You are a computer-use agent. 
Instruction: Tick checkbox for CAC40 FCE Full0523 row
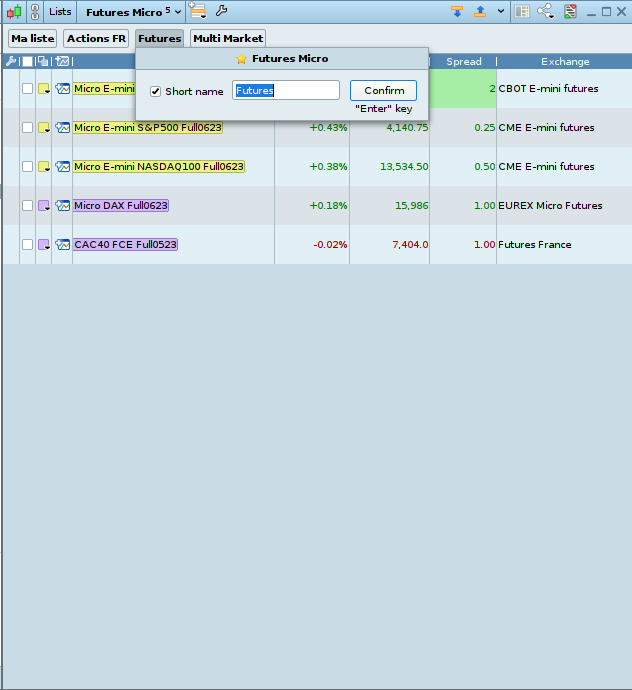tap(27, 245)
